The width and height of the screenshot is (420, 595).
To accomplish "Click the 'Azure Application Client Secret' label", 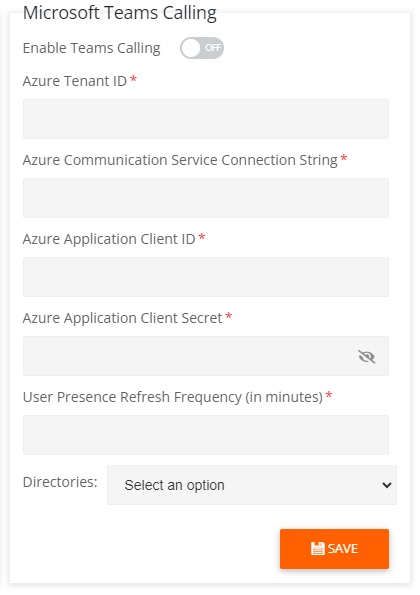I will (123, 318).
